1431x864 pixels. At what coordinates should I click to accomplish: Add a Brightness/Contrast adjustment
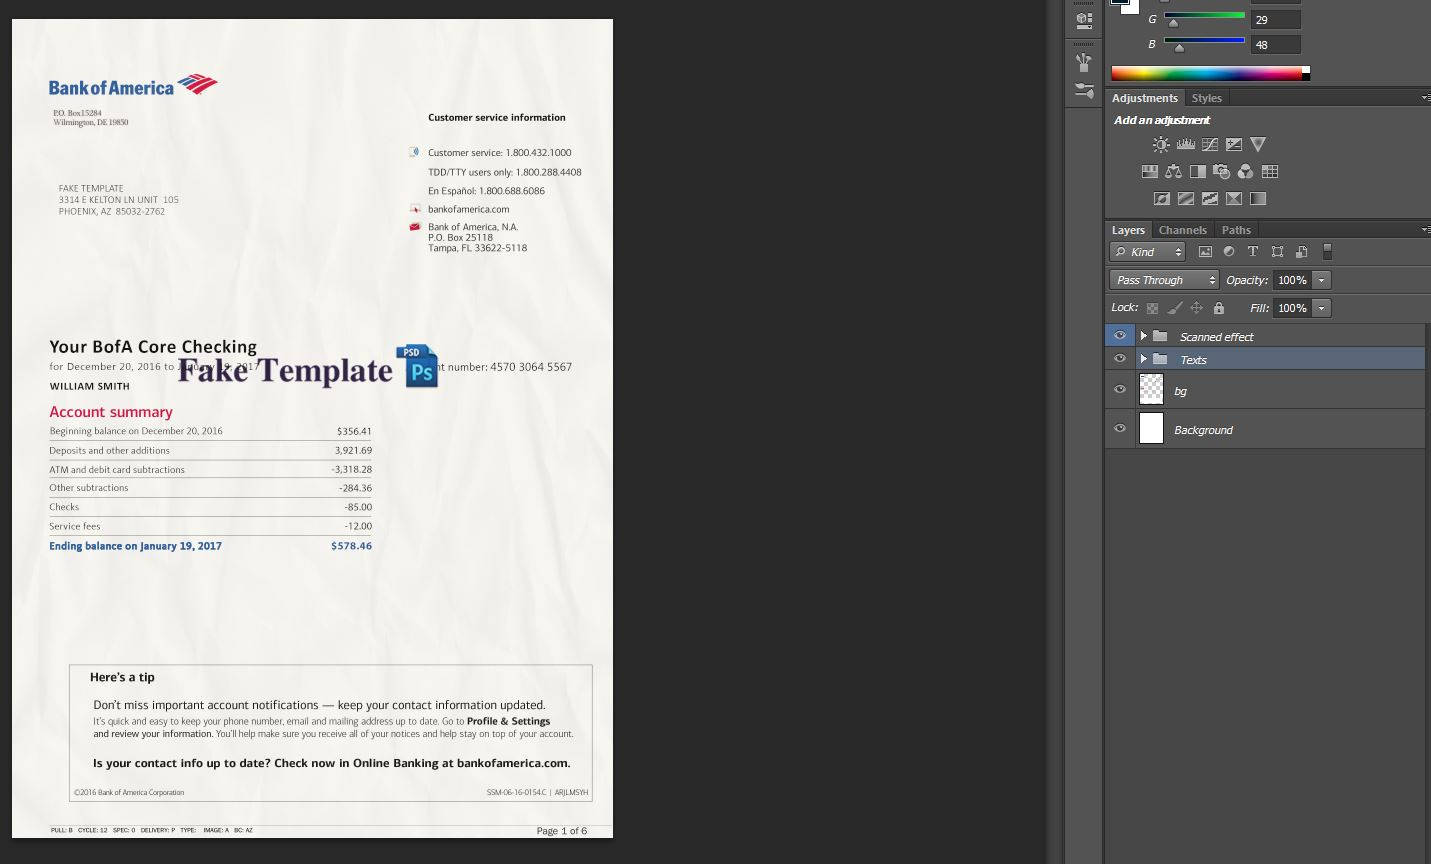[1161, 145]
